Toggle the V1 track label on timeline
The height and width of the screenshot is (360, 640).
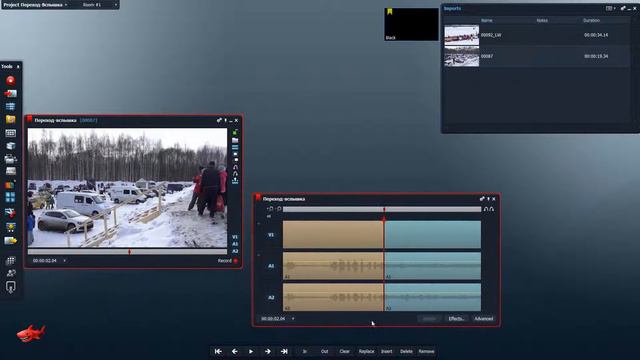(271, 235)
